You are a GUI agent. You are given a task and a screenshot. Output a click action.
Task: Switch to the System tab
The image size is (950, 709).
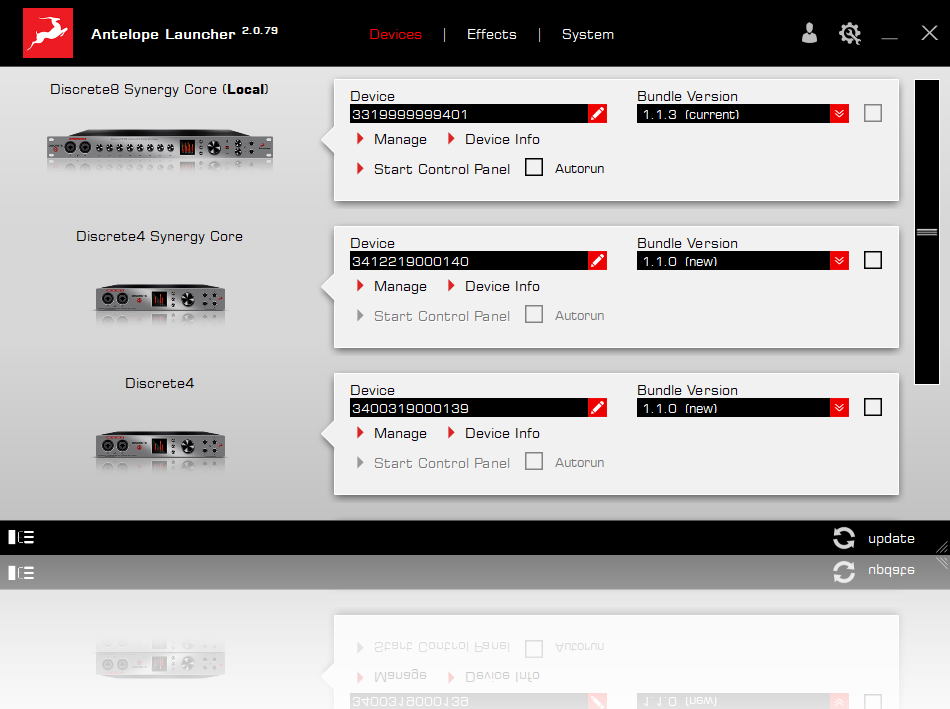pyautogui.click(x=588, y=35)
